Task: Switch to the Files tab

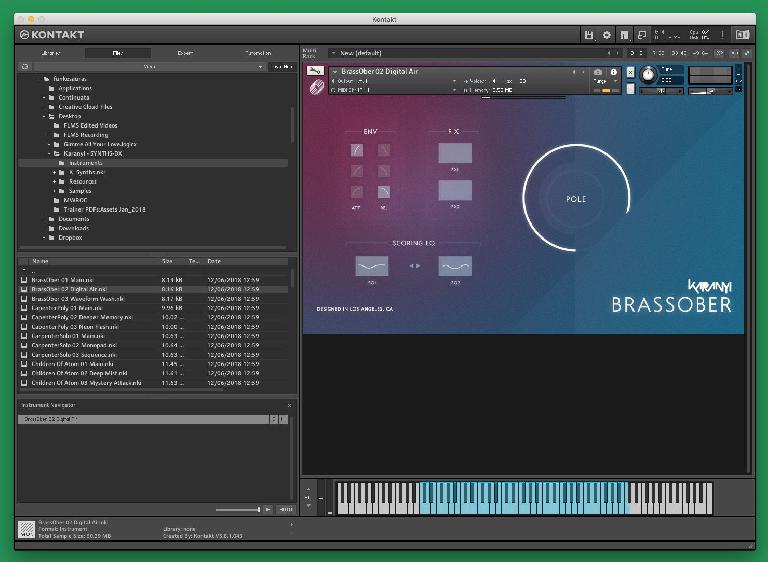Action: pyautogui.click(x=118, y=53)
